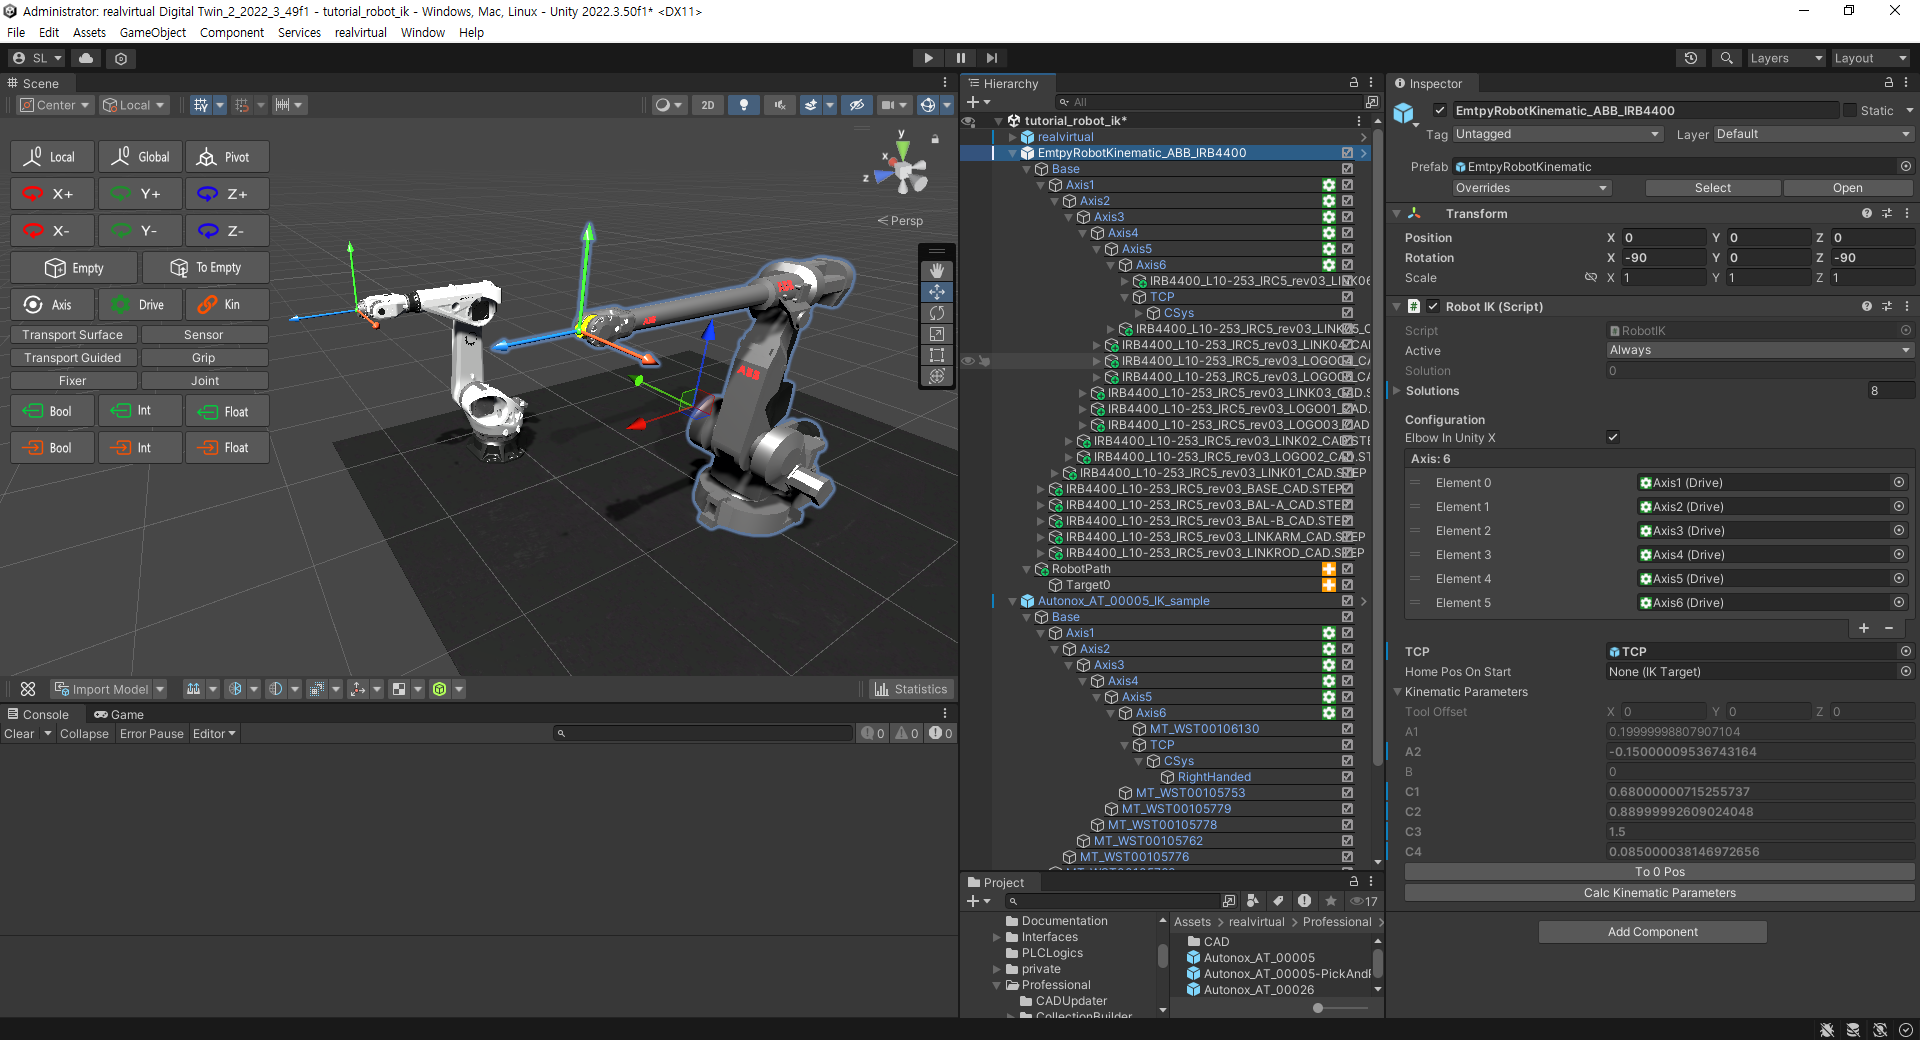Open the Import Model dropdown

pyautogui.click(x=108, y=689)
